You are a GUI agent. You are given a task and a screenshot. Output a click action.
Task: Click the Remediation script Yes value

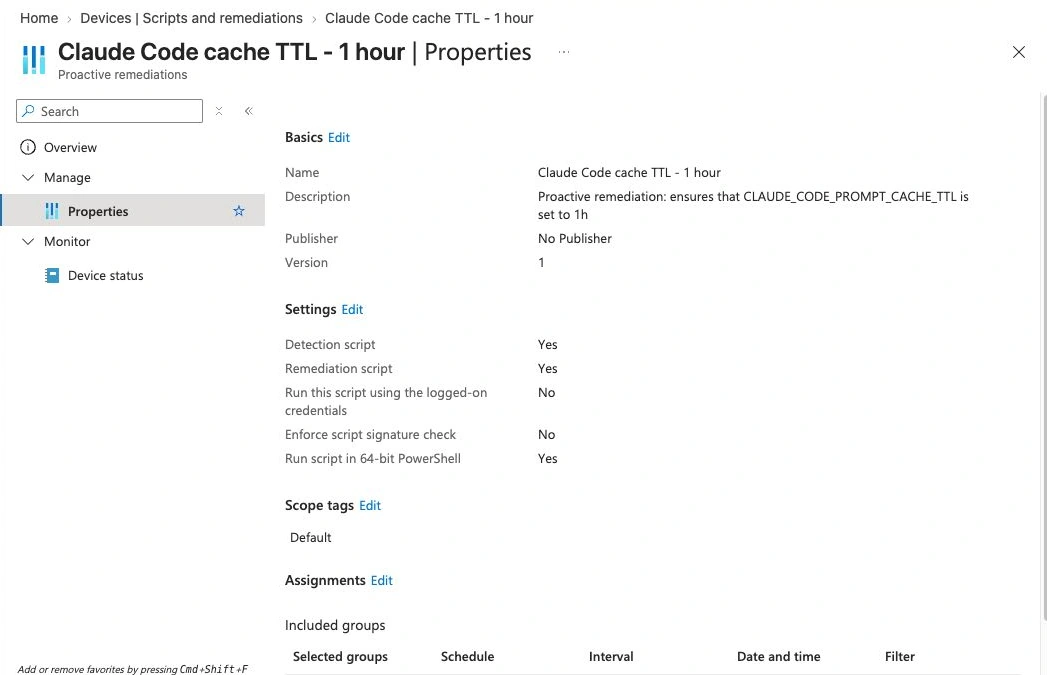pyautogui.click(x=548, y=369)
